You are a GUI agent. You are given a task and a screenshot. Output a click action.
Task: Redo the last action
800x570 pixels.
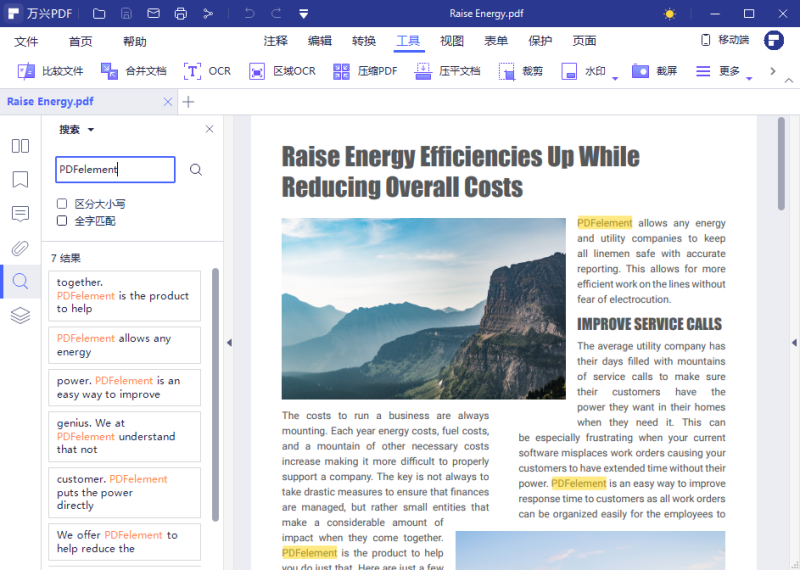(276, 14)
